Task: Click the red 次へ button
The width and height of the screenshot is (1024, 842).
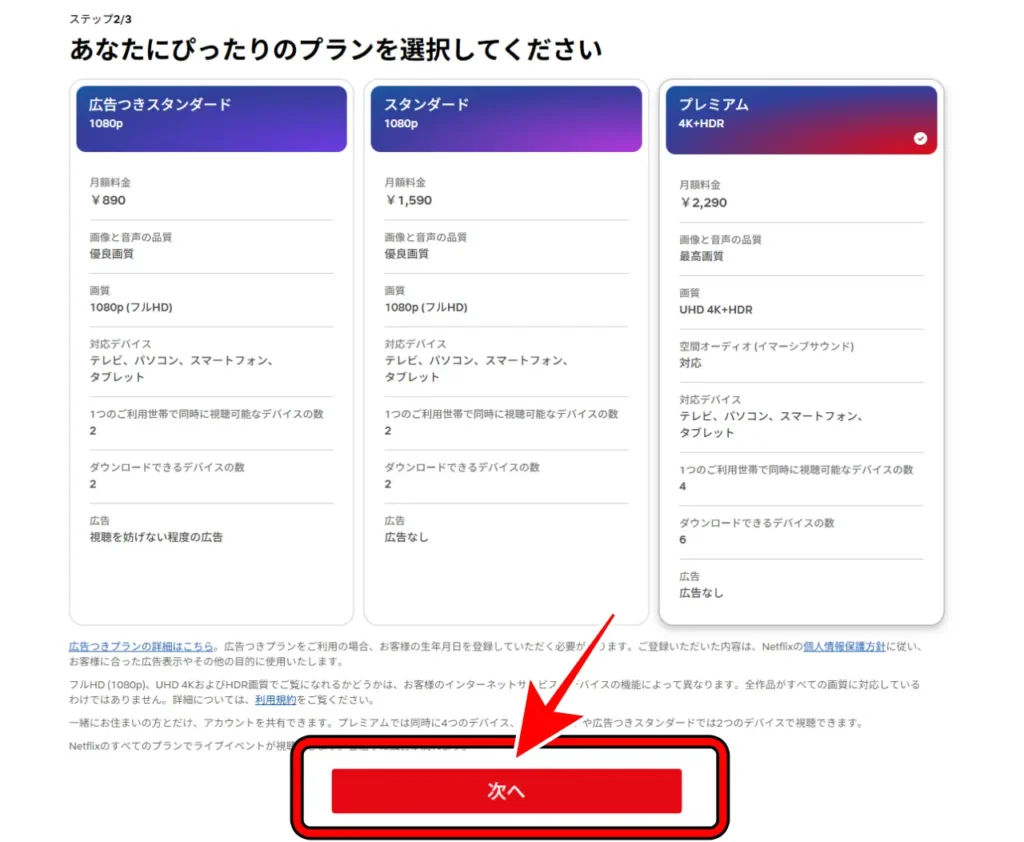Action: pyautogui.click(x=506, y=789)
